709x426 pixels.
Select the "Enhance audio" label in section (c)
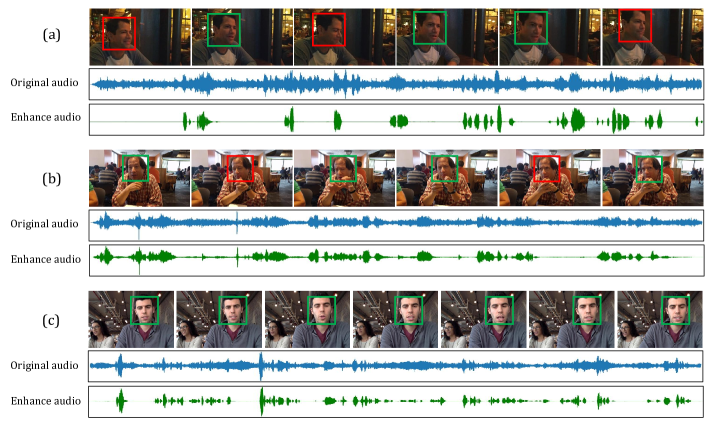(46, 401)
